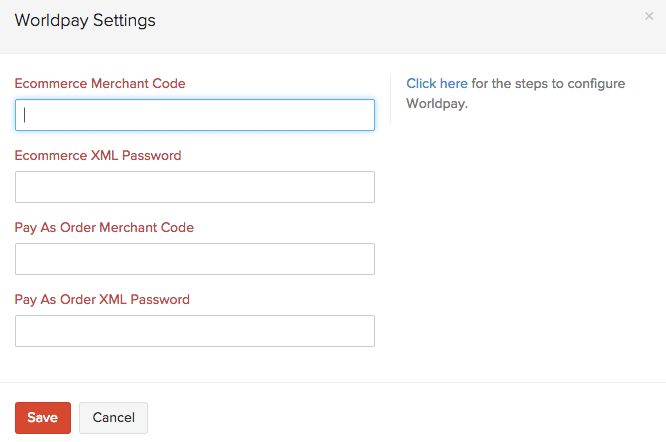Click the 'Pay As Order XML Password' label
Screen dimensions: 666x442
tap(102, 300)
